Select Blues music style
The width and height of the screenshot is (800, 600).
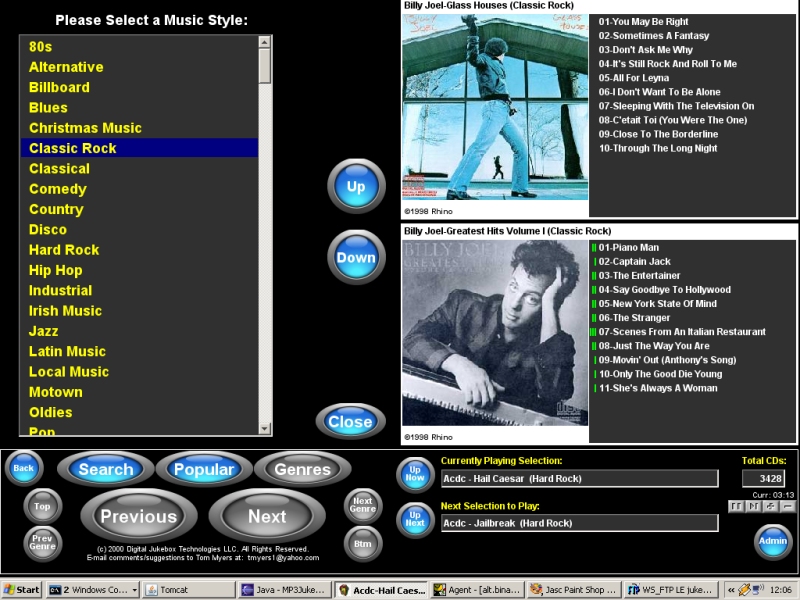[139, 108]
